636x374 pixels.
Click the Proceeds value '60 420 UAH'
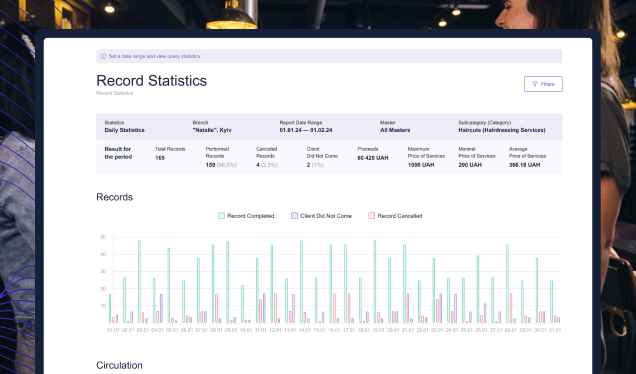coord(373,158)
